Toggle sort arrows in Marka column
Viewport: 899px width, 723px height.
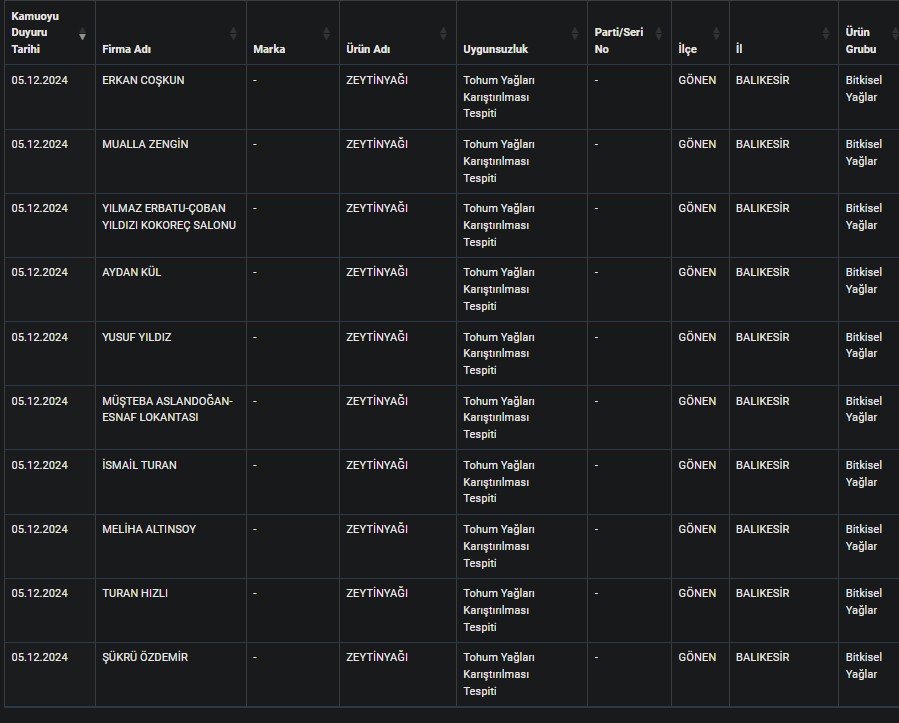coord(326,34)
